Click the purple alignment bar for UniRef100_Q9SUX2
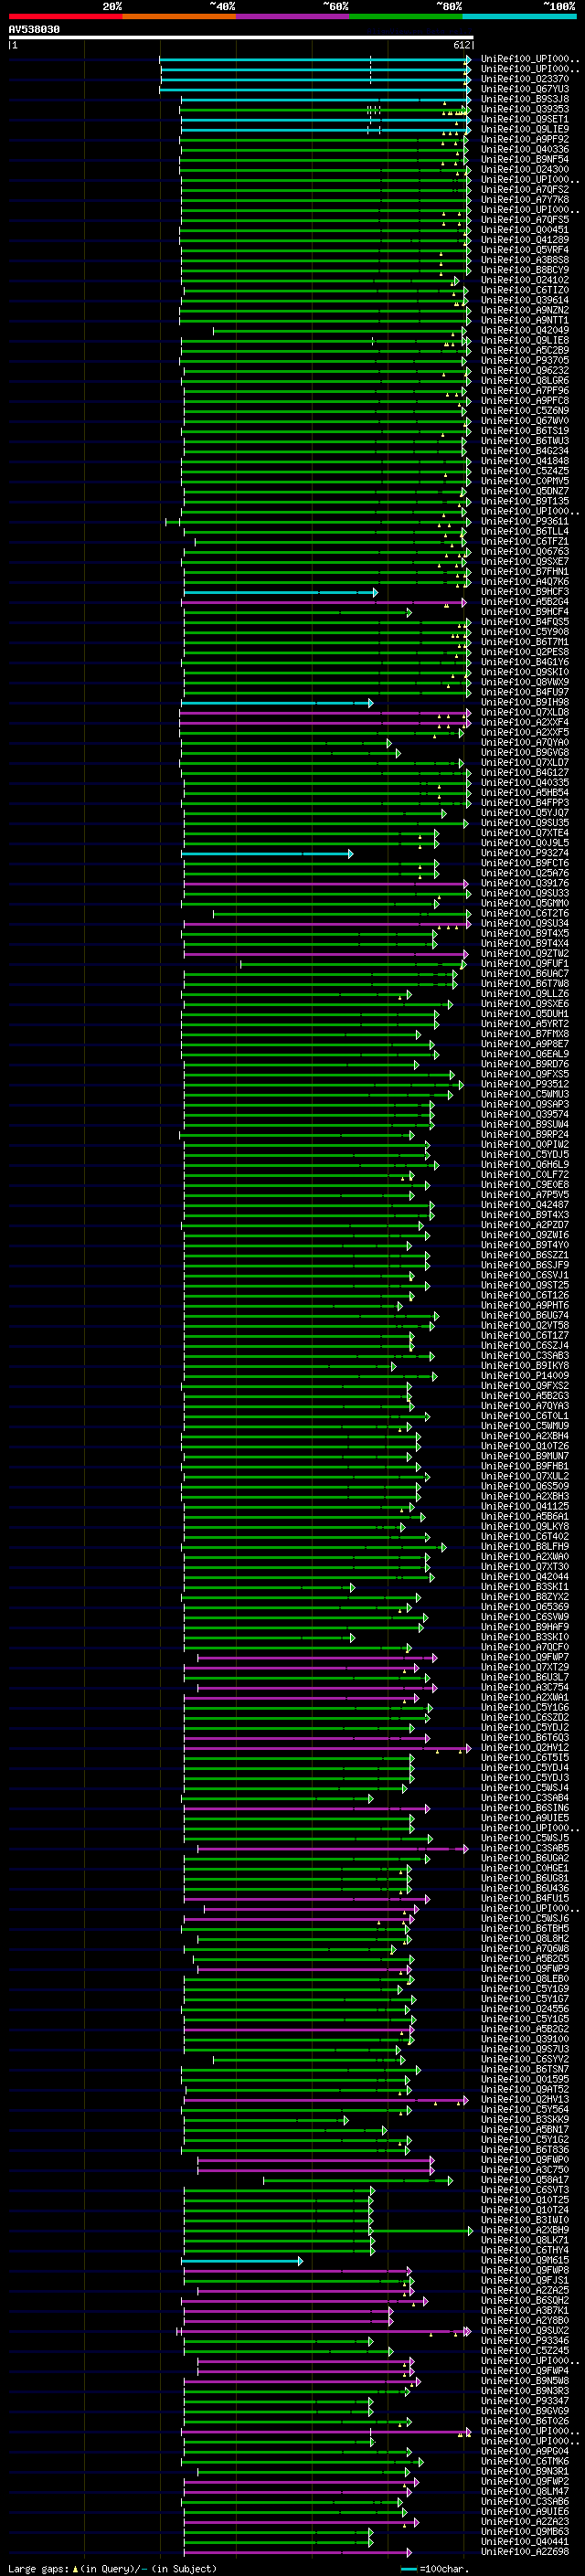Viewport: 585px width, 2576px height. point(324,2332)
